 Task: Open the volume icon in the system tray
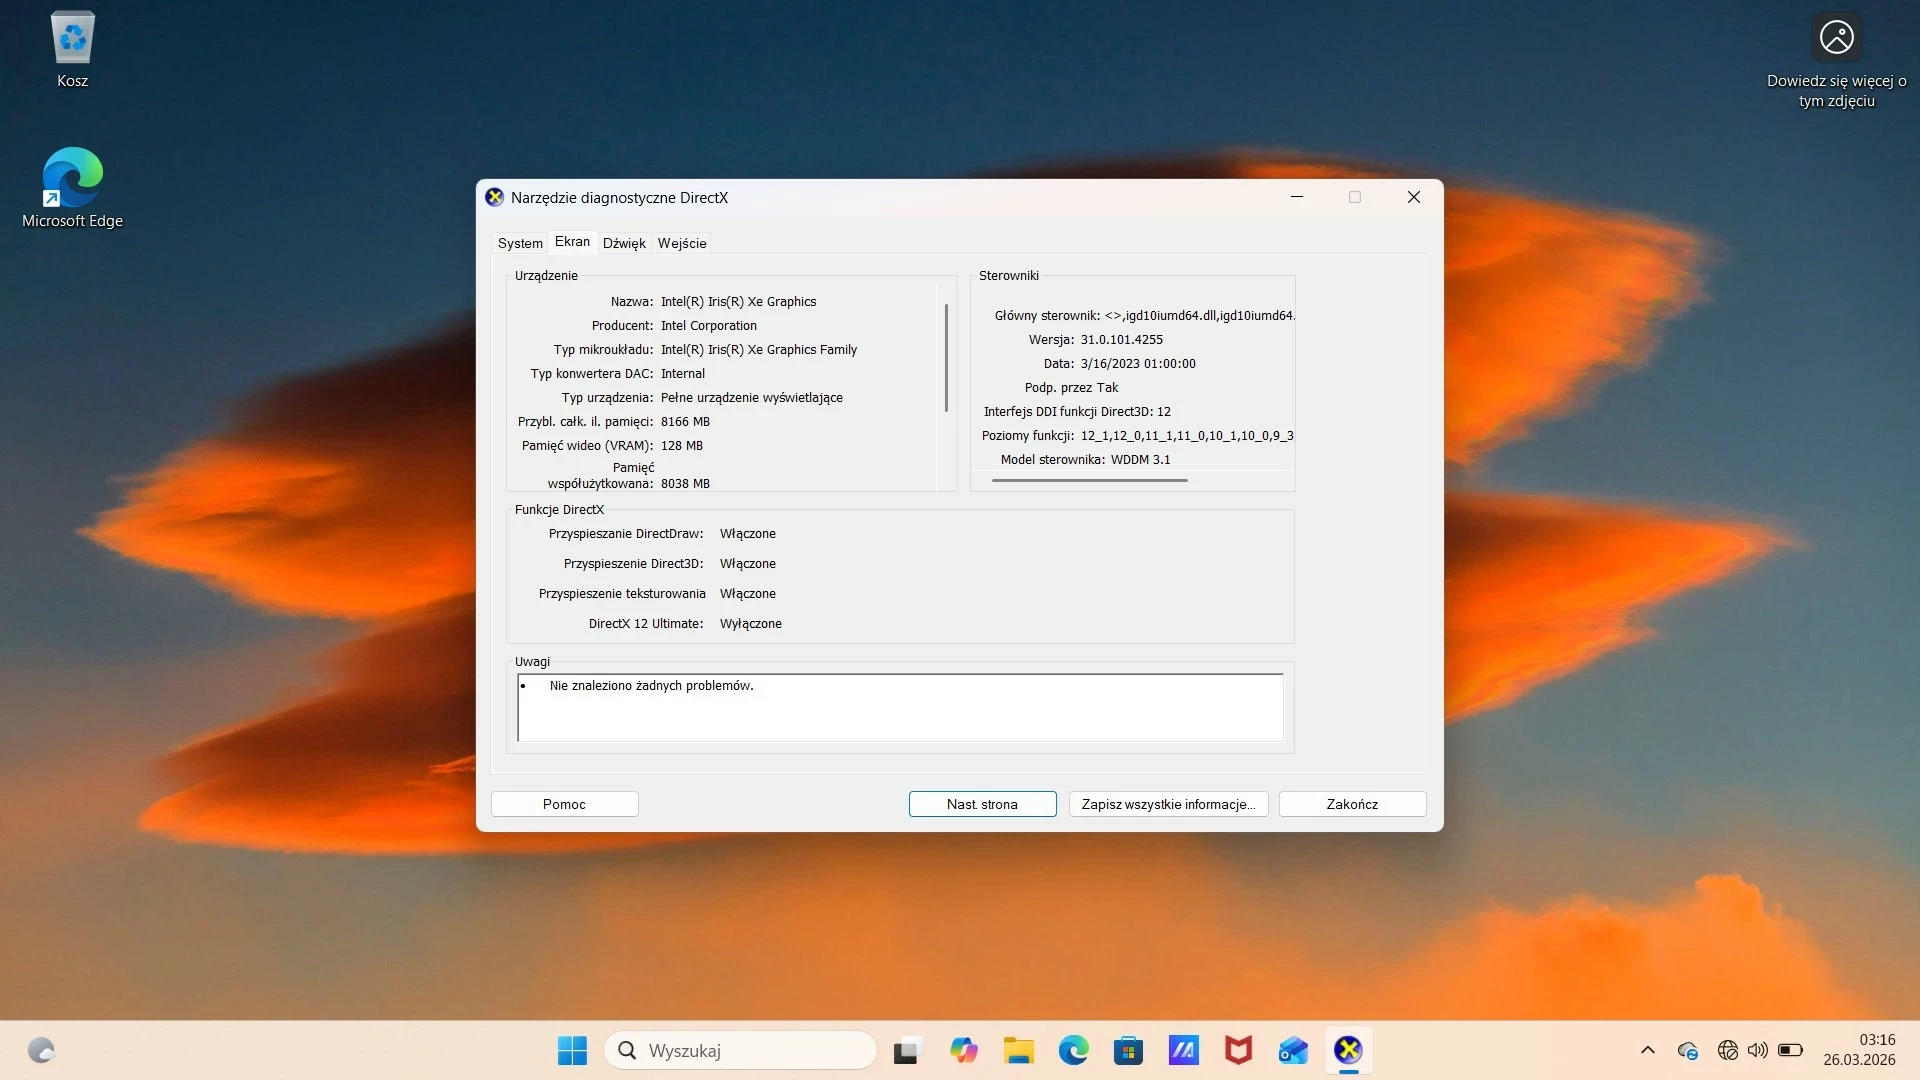1757,1050
